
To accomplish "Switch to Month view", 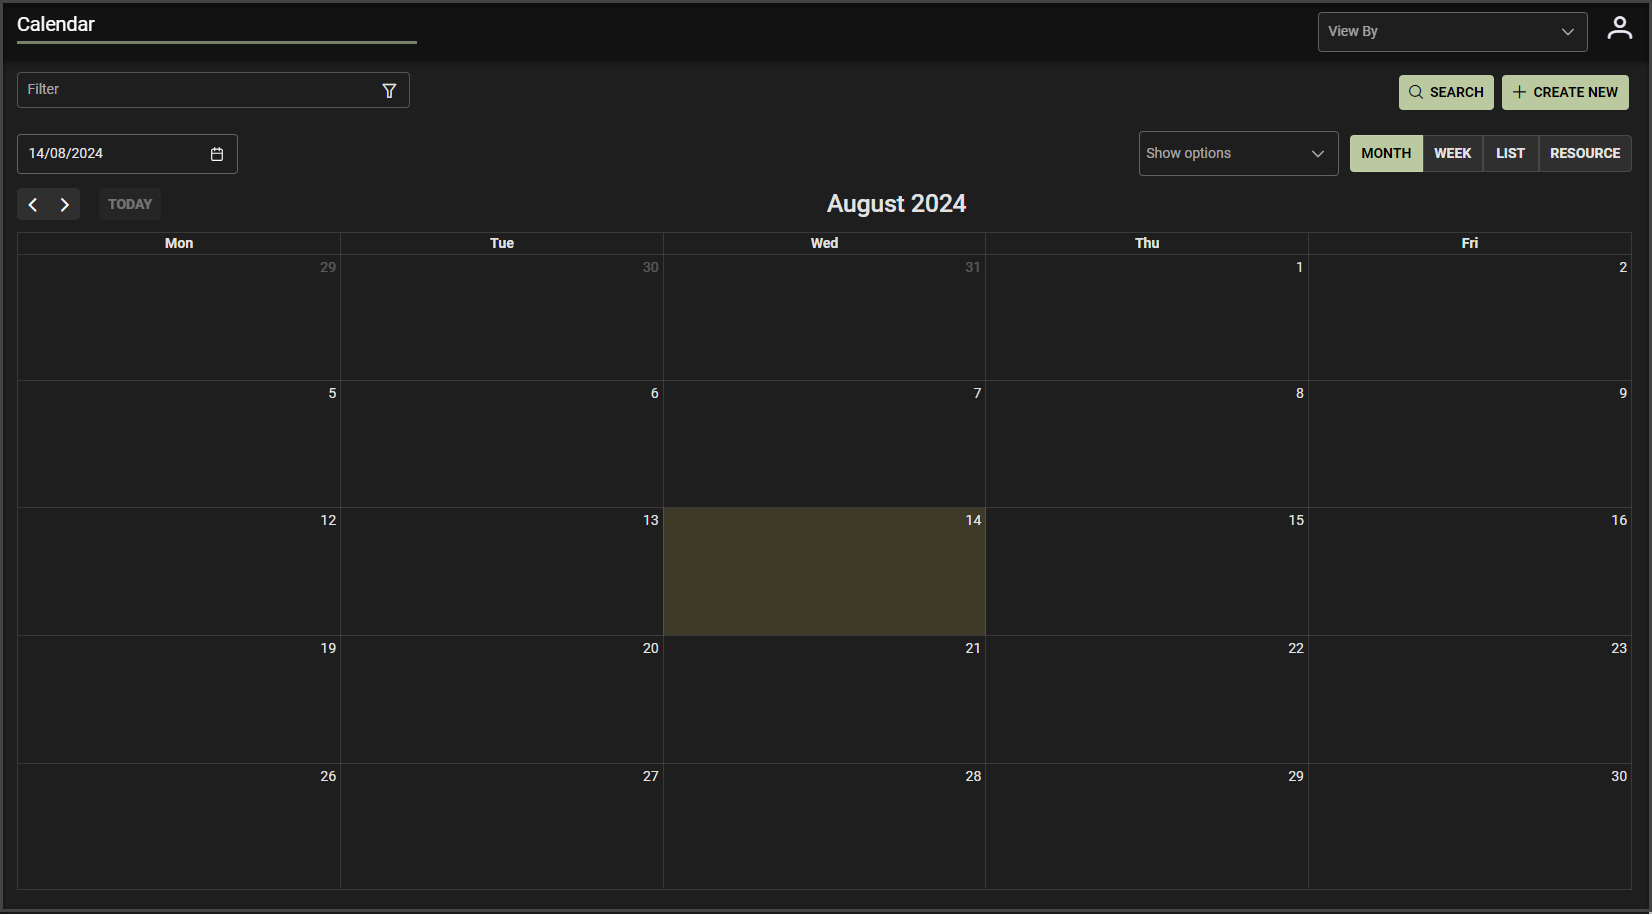I will click(x=1385, y=154).
